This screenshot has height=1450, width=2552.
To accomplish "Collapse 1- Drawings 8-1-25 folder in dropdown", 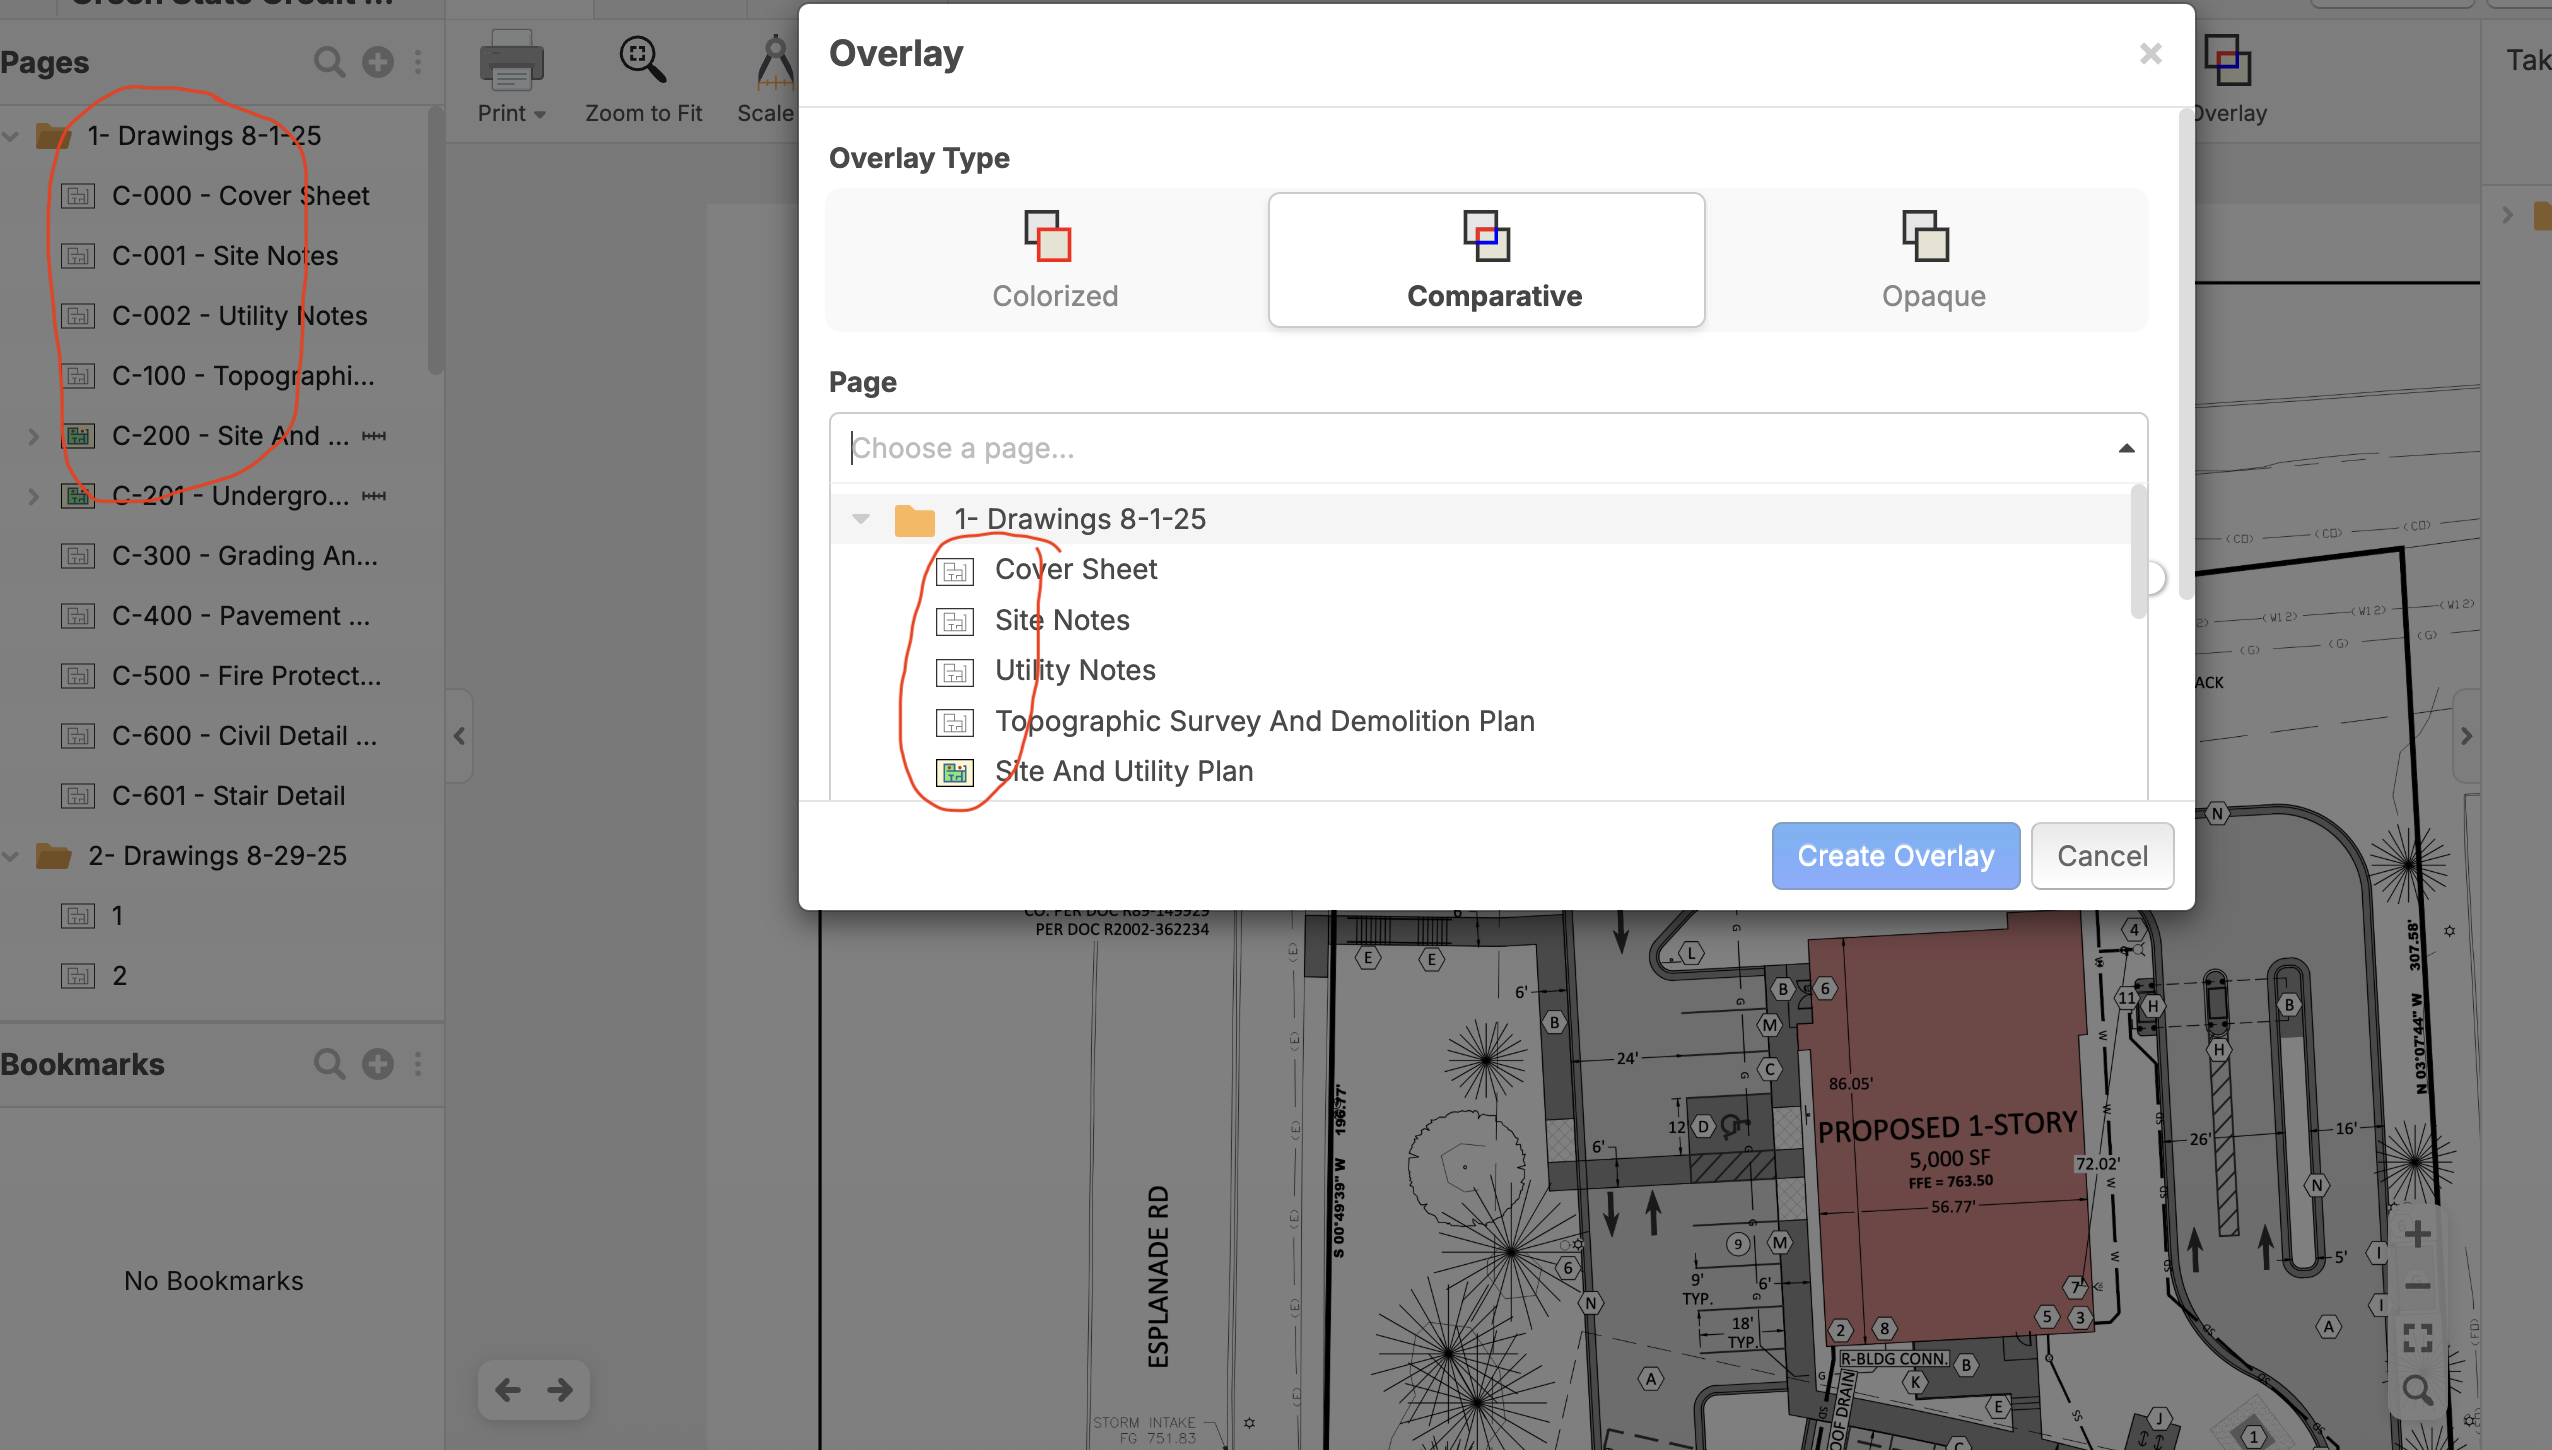I will (860, 518).
